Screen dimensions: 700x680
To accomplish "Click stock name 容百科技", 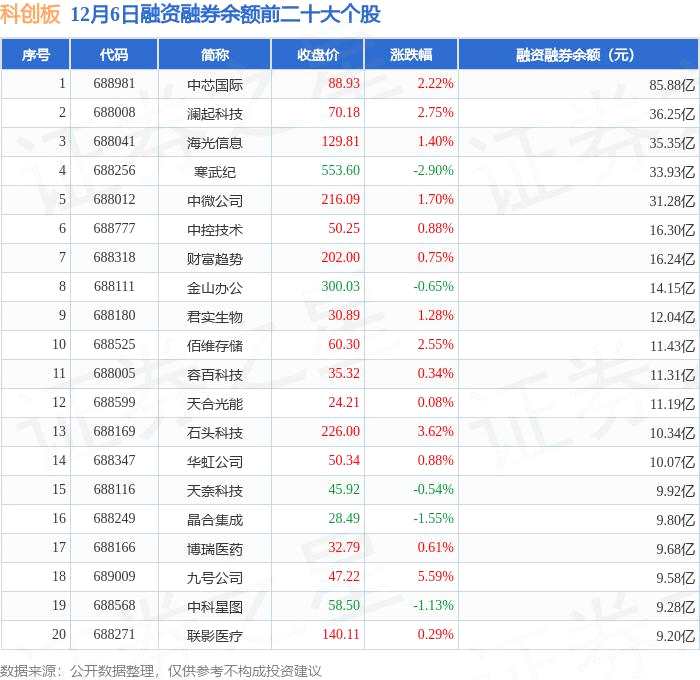I will click(215, 375).
